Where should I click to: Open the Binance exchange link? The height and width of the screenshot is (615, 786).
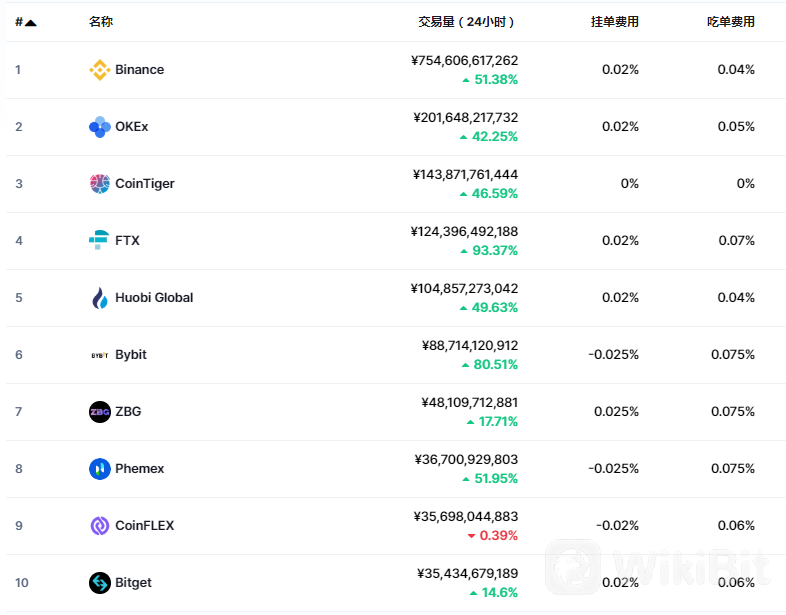coord(139,70)
